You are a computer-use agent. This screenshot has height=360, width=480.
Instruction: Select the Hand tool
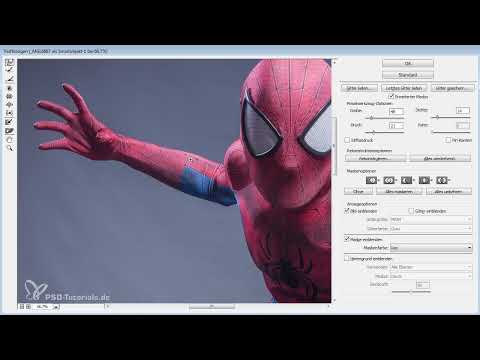click(9, 140)
